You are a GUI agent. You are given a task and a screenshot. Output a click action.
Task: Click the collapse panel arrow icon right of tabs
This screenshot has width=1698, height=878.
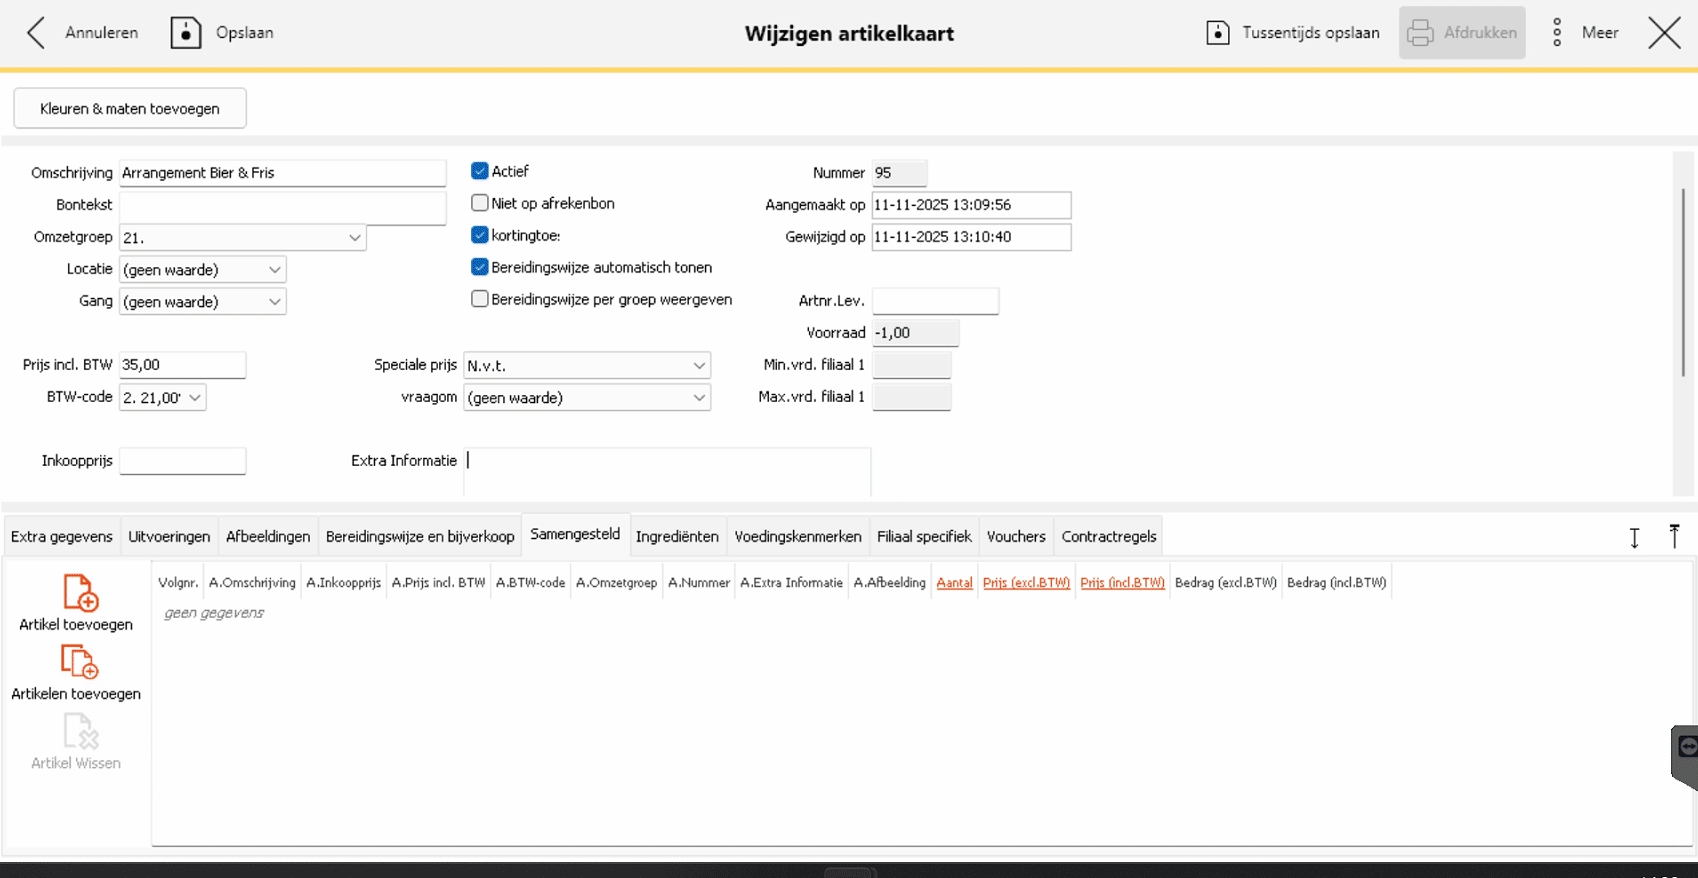[1674, 537]
